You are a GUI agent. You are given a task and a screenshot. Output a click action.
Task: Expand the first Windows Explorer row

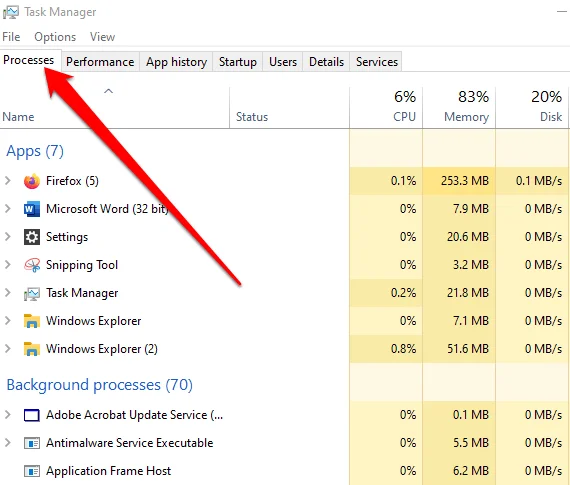point(8,321)
